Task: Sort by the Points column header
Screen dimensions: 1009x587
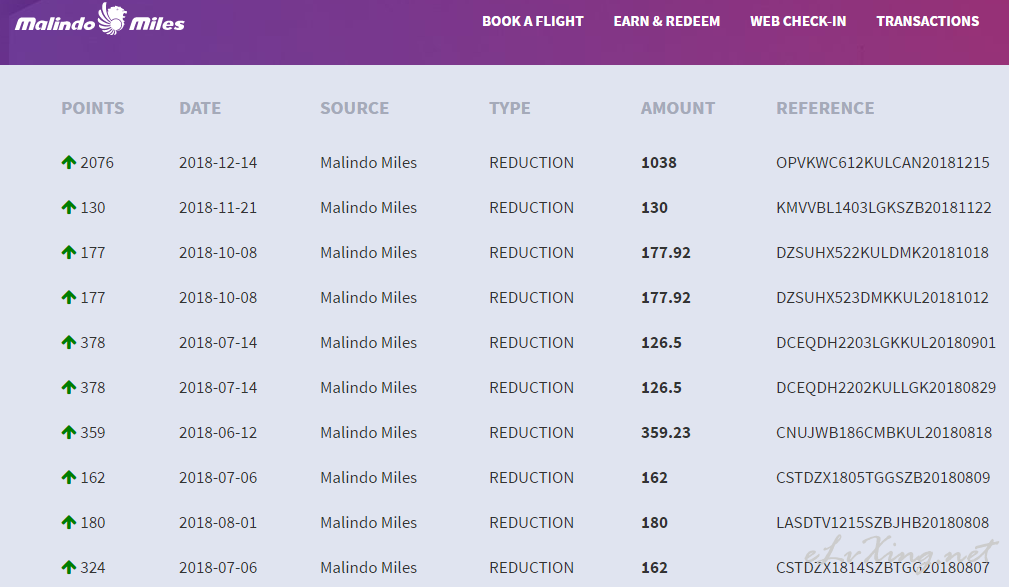Action: (x=92, y=108)
